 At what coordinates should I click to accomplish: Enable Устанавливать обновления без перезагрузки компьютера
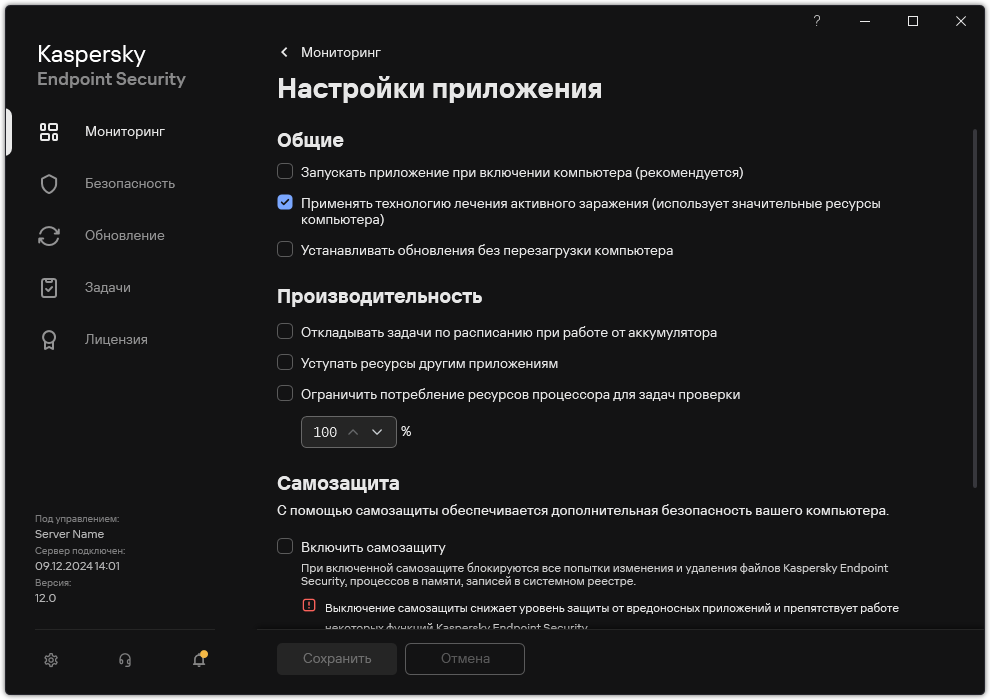point(285,249)
